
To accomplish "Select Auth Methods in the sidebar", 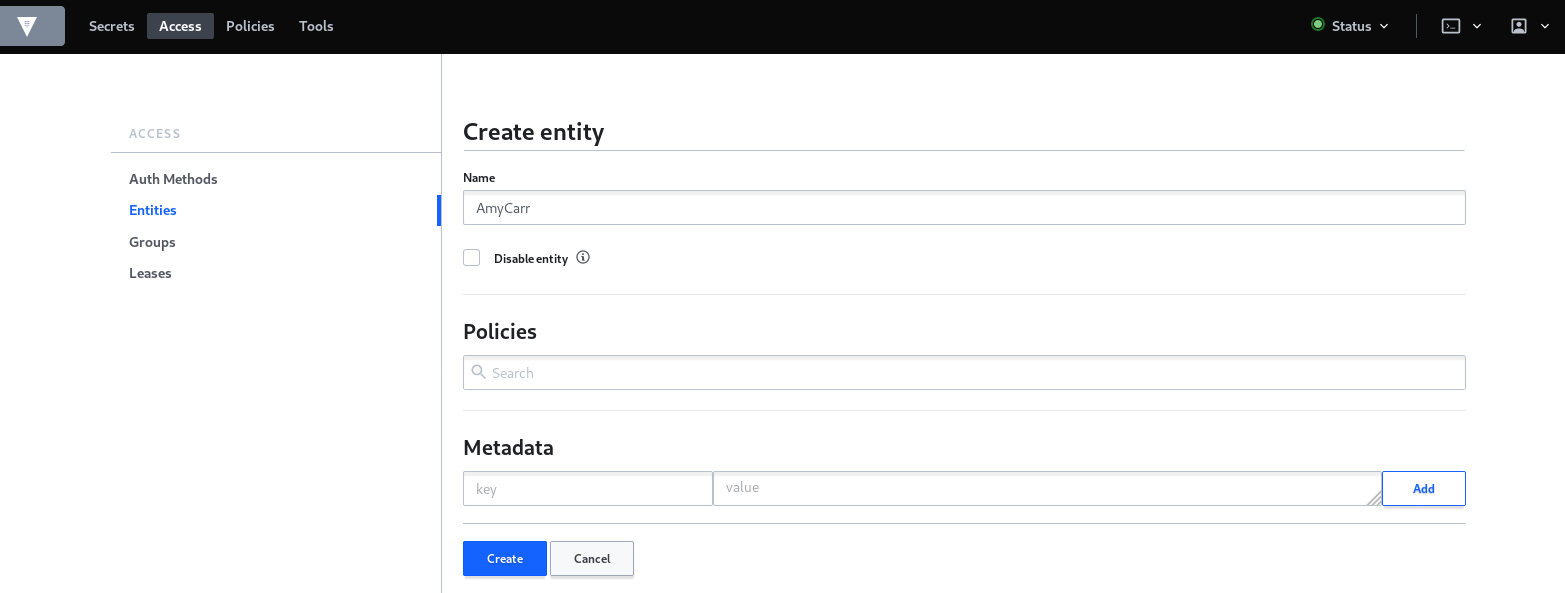I will tap(173, 179).
